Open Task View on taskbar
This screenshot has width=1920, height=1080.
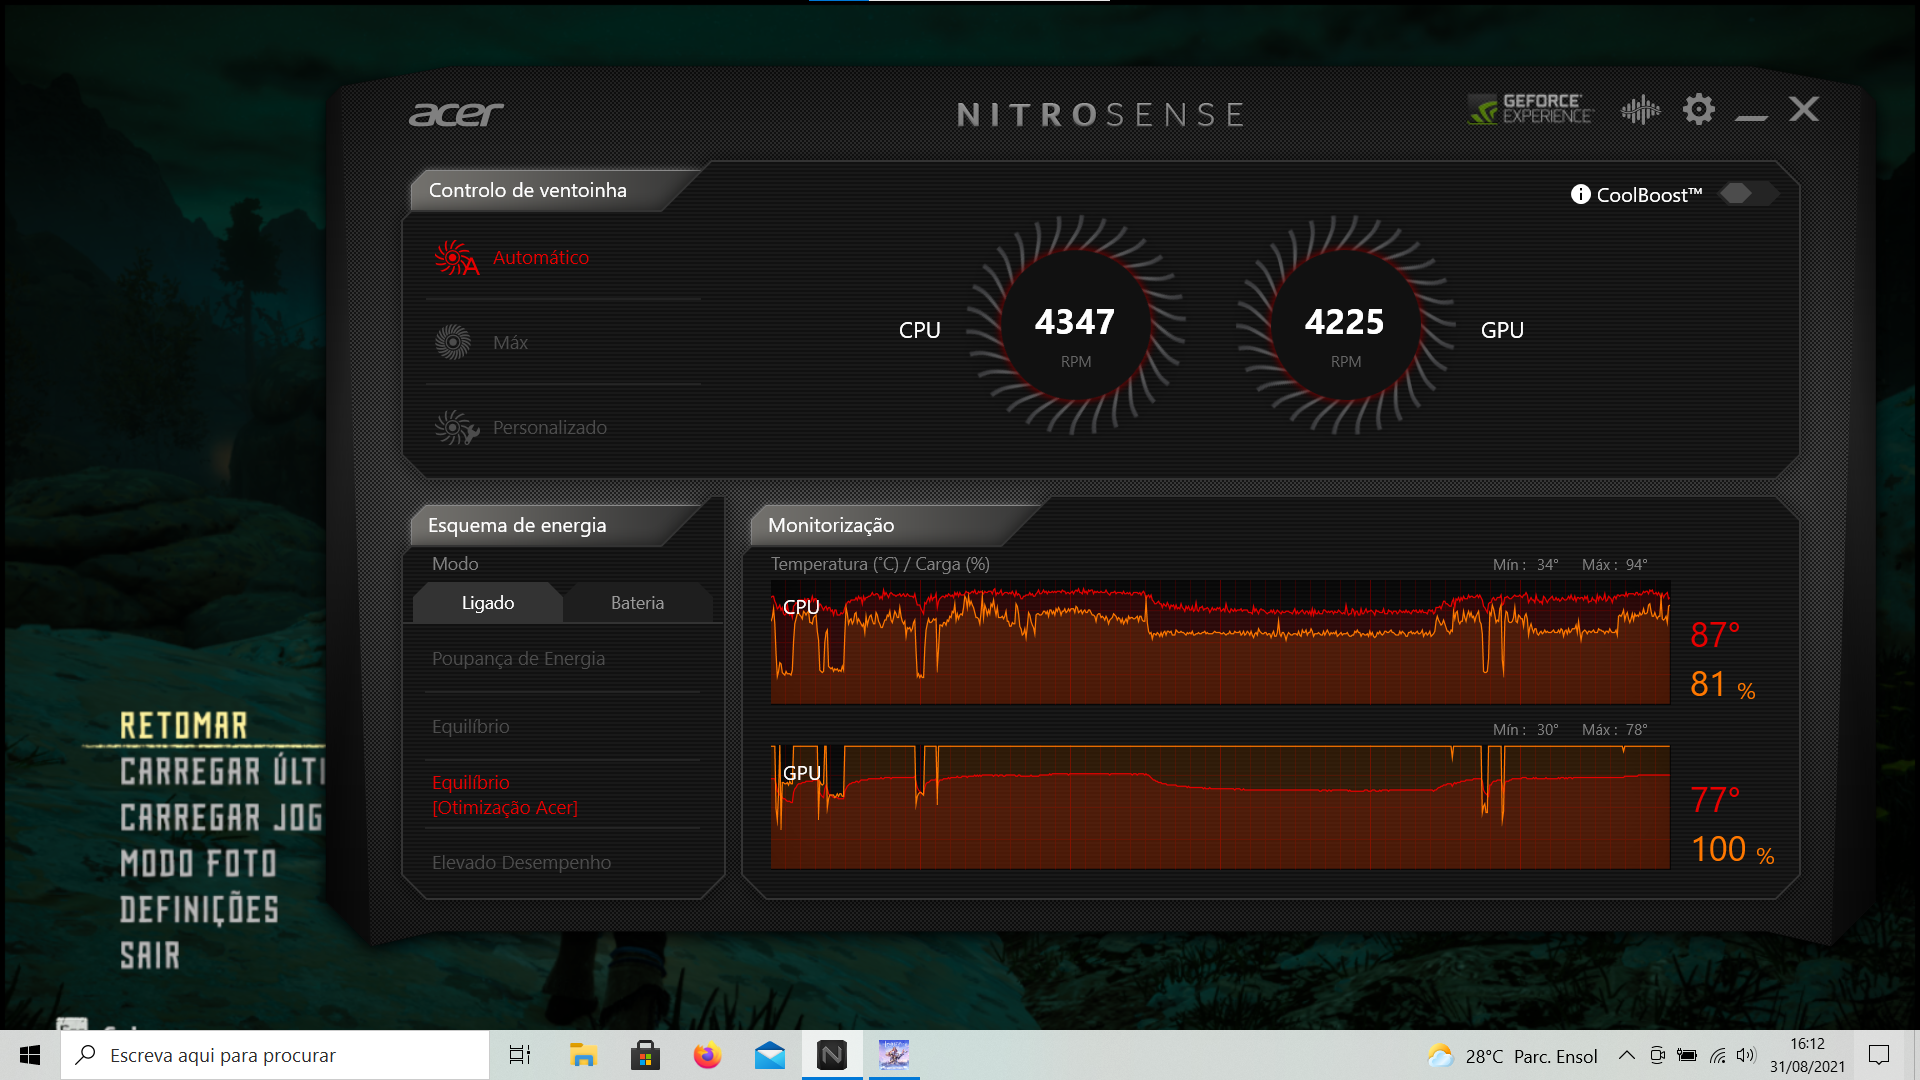pyautogui.click(x=520, y=1055)
